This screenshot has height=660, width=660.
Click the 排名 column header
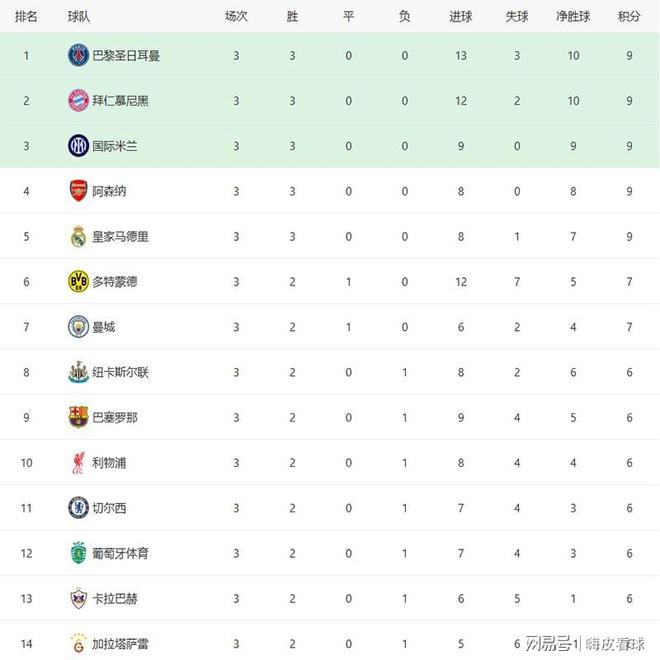pyautogui.click(x=26, y=16)
